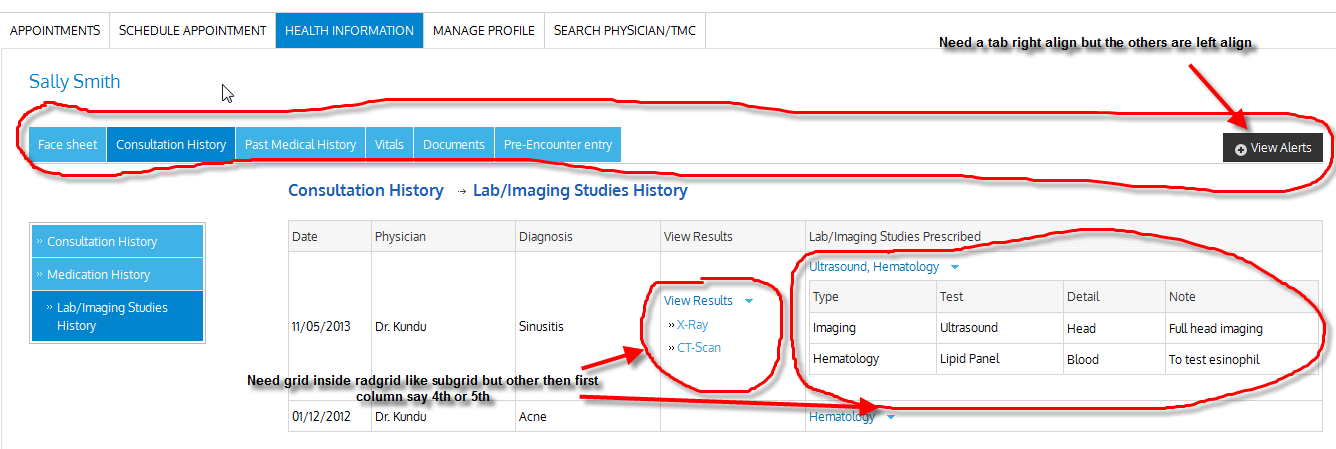Open the CT-Scan result link

[x=698, y=348]
